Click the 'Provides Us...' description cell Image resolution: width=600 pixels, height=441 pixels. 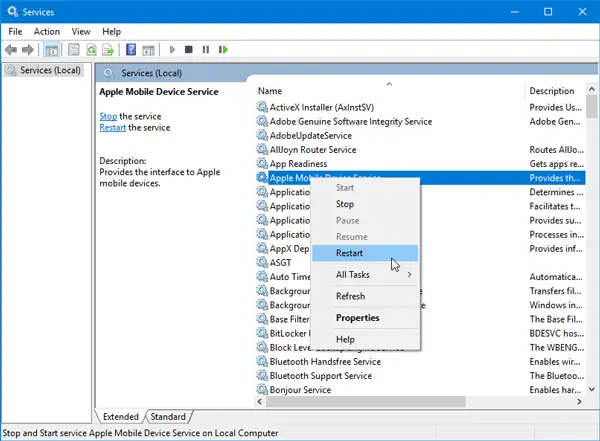tap(555, 107)
